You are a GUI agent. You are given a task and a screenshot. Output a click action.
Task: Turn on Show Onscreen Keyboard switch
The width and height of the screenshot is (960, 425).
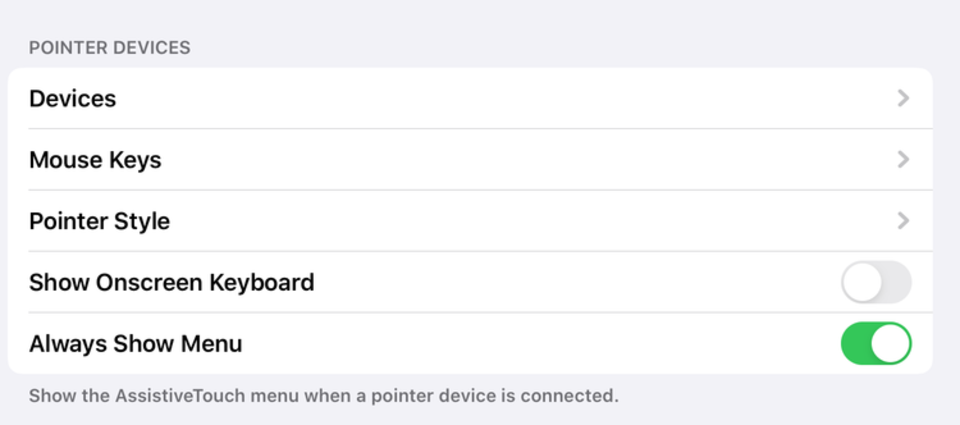coord(876,282)
